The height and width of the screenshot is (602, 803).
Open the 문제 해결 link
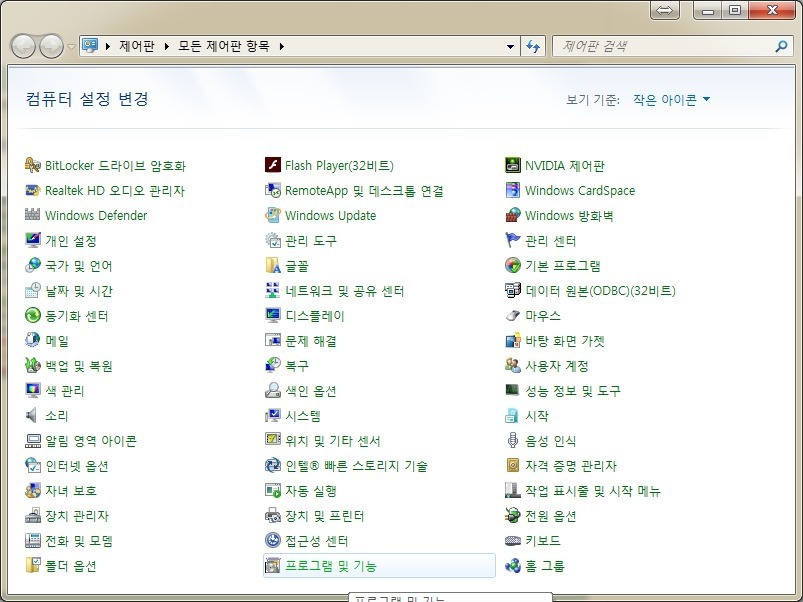(311, 341)
